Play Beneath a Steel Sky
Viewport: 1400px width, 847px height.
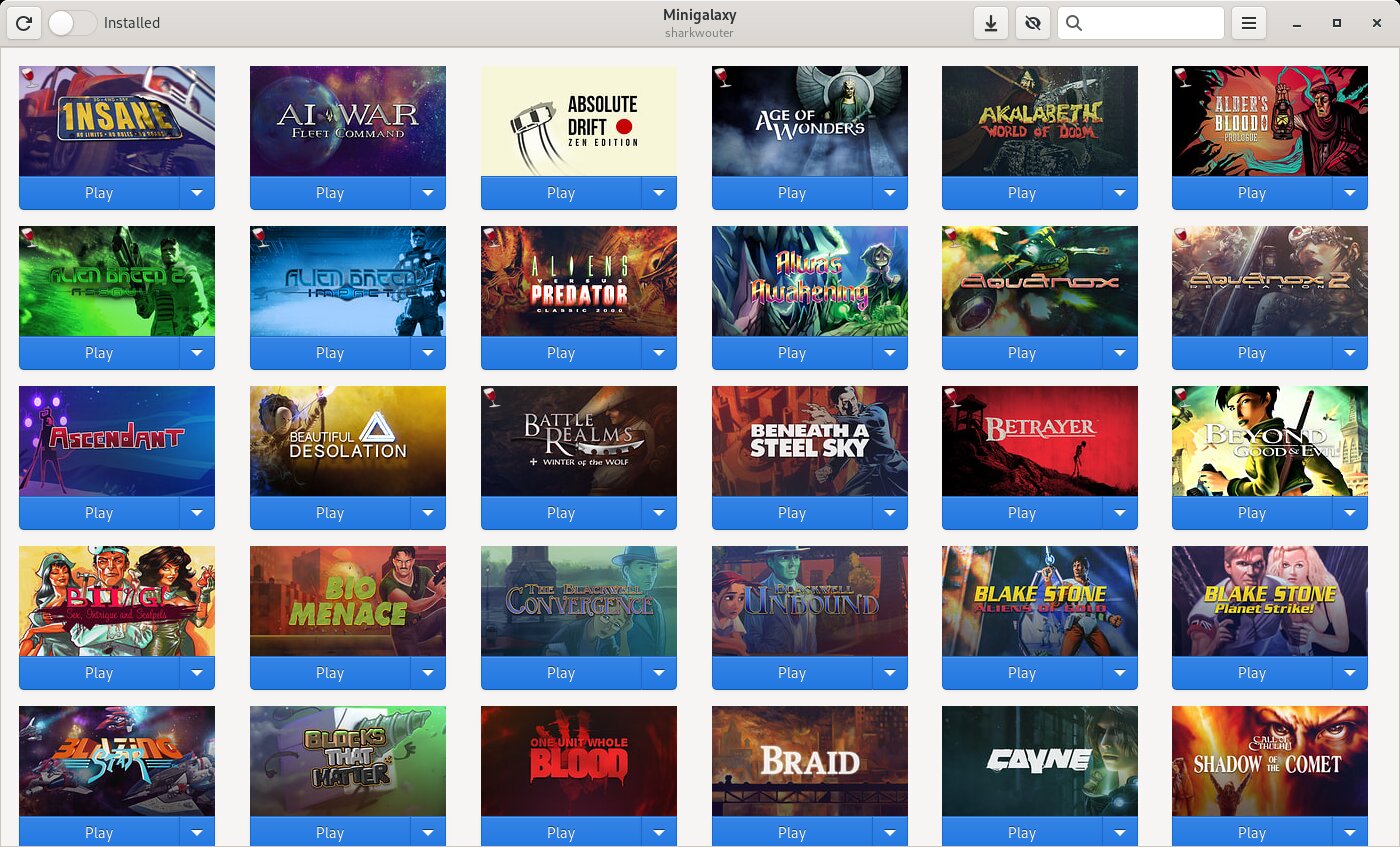coord(791,512)
